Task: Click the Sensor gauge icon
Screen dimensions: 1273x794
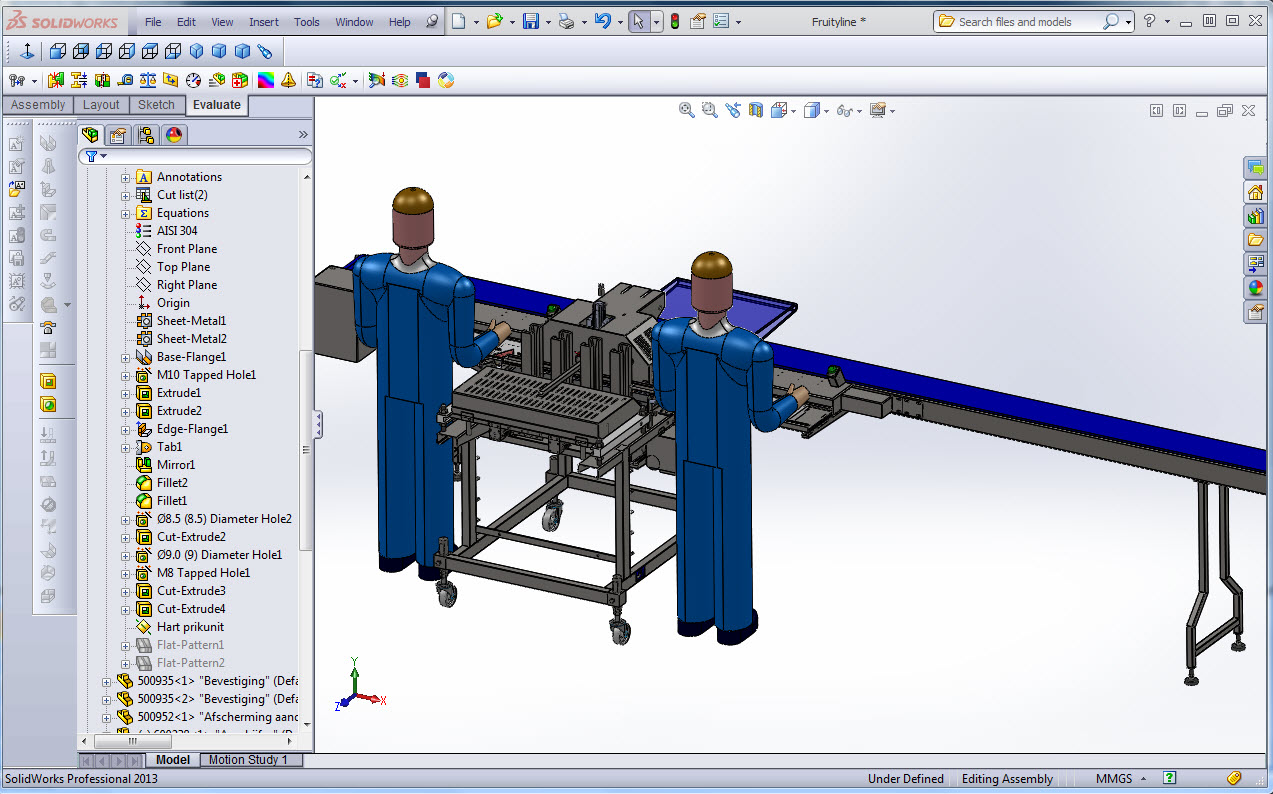Action: tap(194, 80)
